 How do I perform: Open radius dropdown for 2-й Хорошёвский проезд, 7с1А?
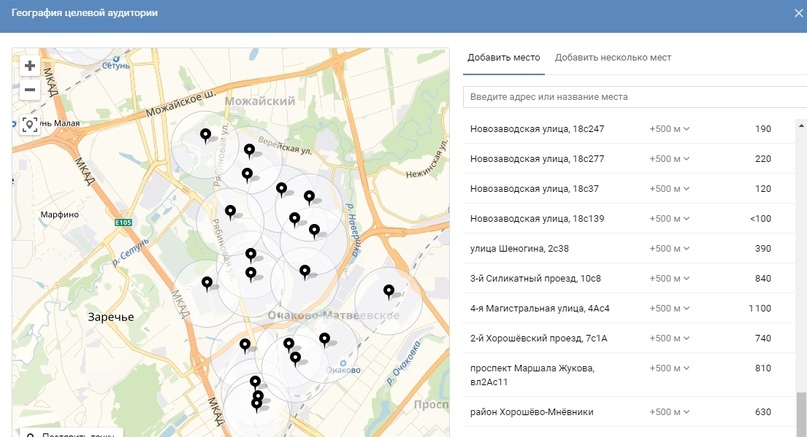pyautogui.click(x=669, y=338)
